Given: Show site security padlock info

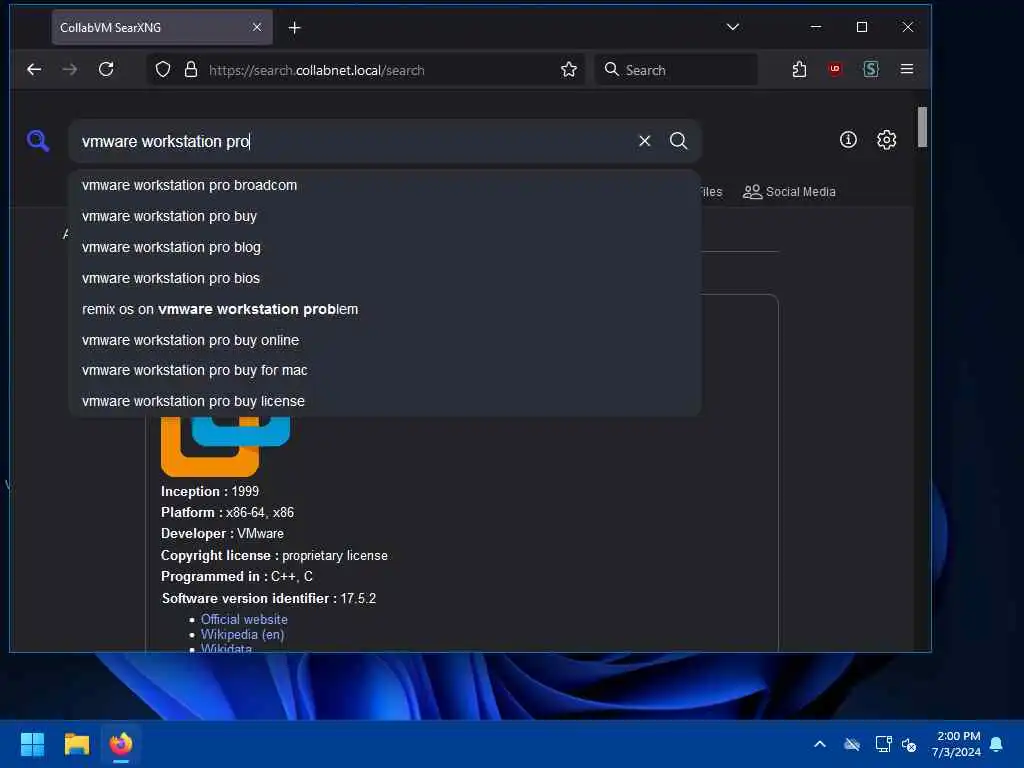Looking at the screenshot, I should 191,69.
